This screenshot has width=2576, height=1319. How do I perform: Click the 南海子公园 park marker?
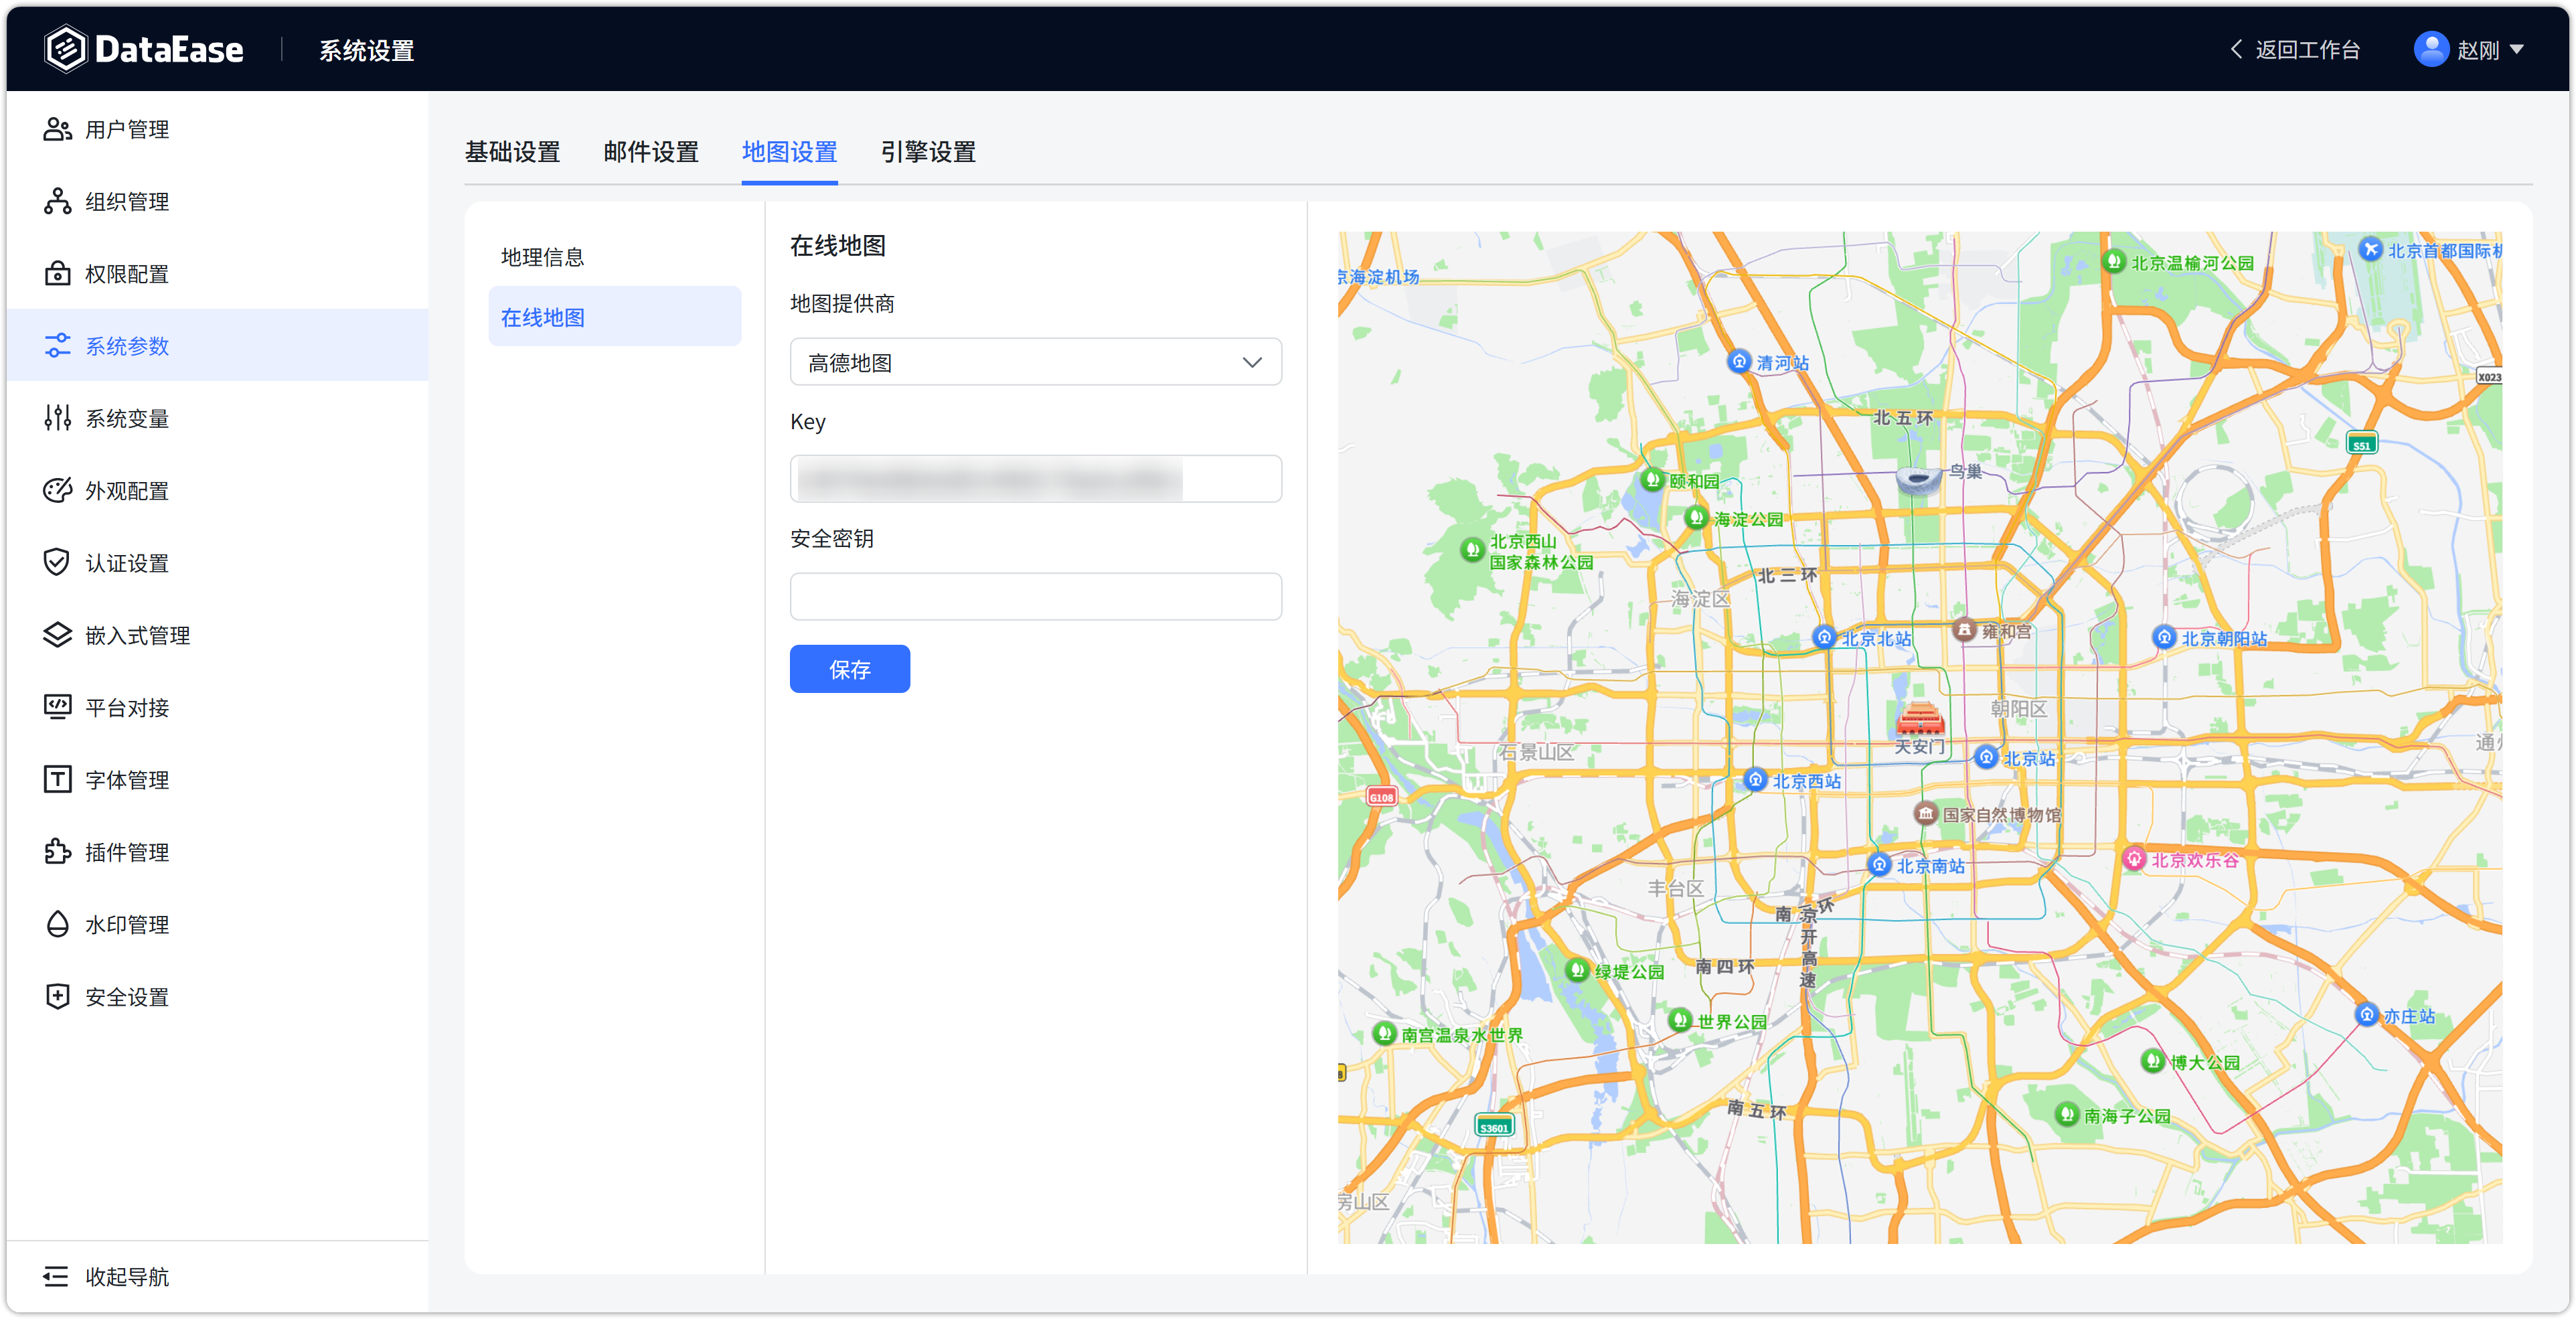click(x=2067, y=1114)
